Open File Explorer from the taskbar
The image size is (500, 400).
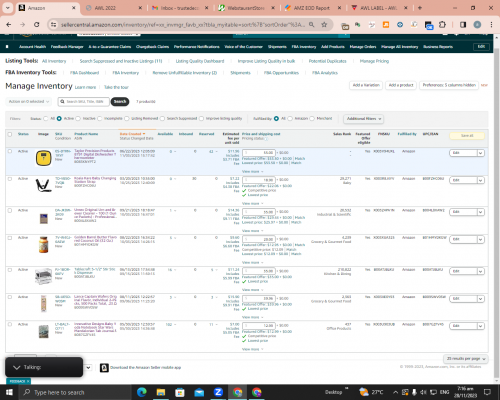click(x=161, y=392)
